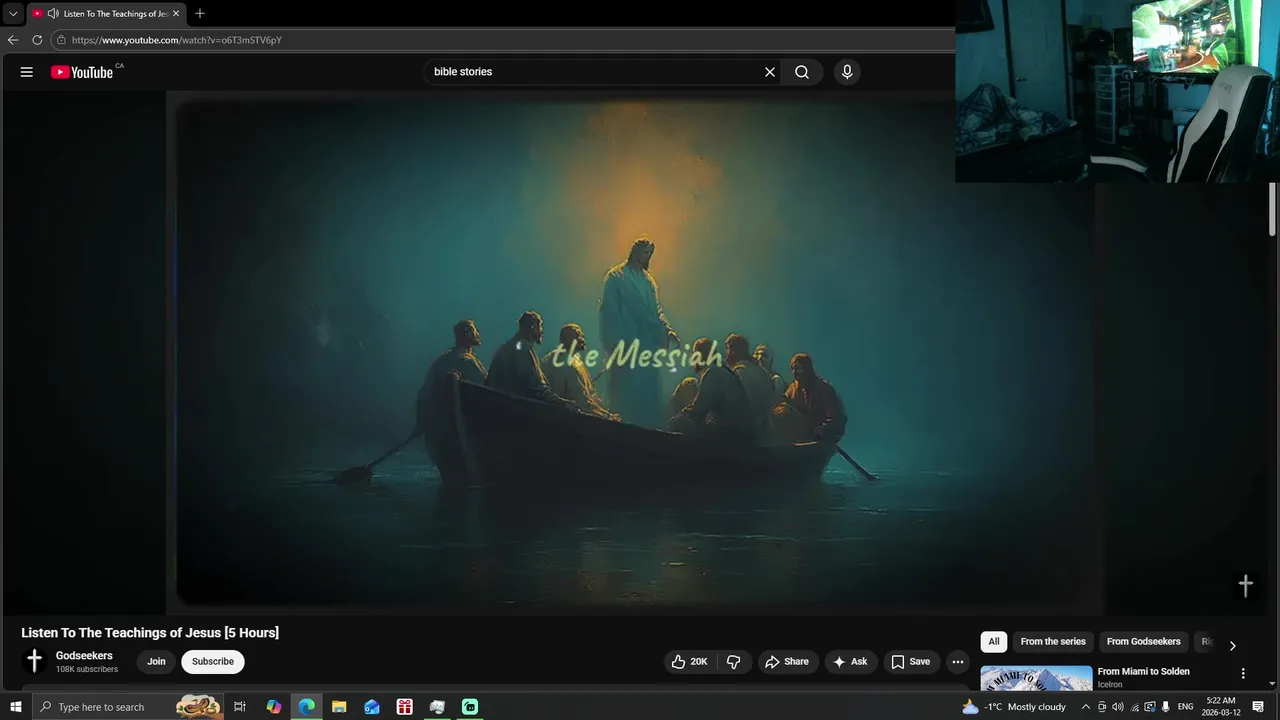Open the weather widget Mostly cloudy
The width and height of the screenshot is (1280, 720).
click(1014, 707)
